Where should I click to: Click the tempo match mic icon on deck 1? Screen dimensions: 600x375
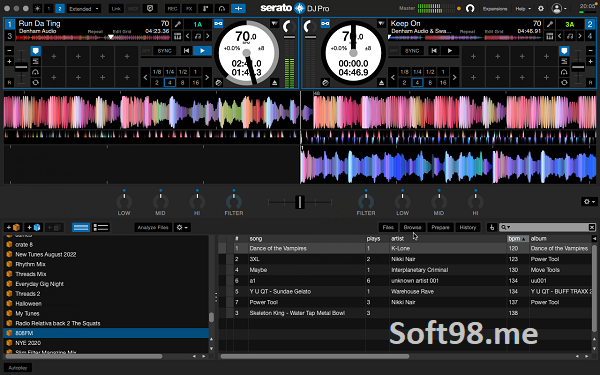pyautogui.click(x=178, y=24)
